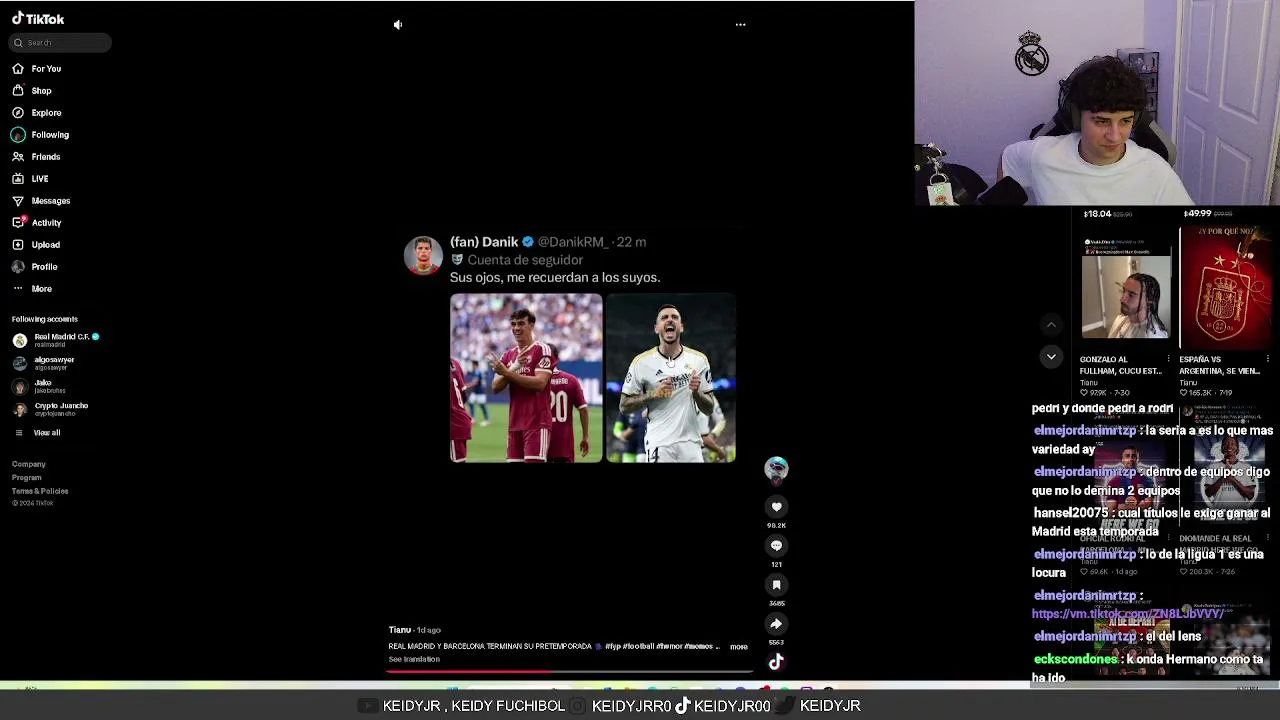This screenshot has width=1280, height=720.
Task: Click the Search input field
Action: (x=60, y=43)
